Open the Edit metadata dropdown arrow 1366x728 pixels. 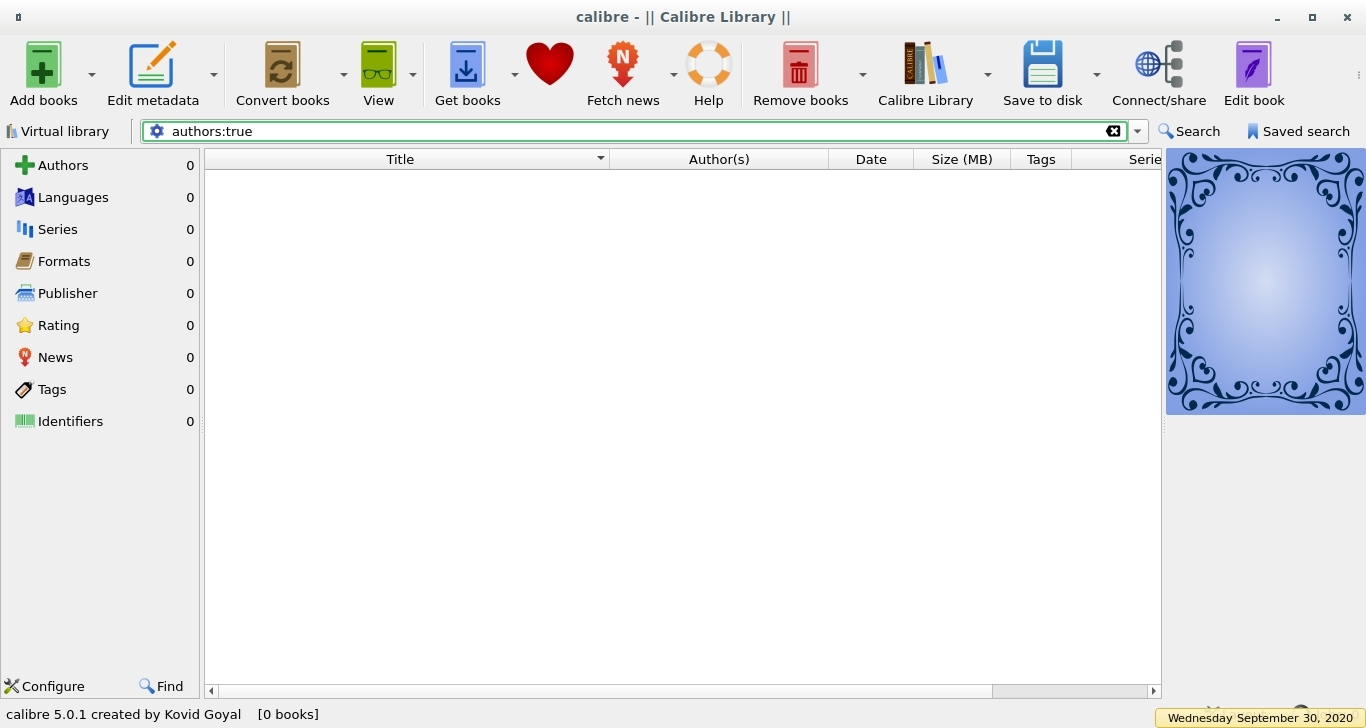[x=214, y=75]
